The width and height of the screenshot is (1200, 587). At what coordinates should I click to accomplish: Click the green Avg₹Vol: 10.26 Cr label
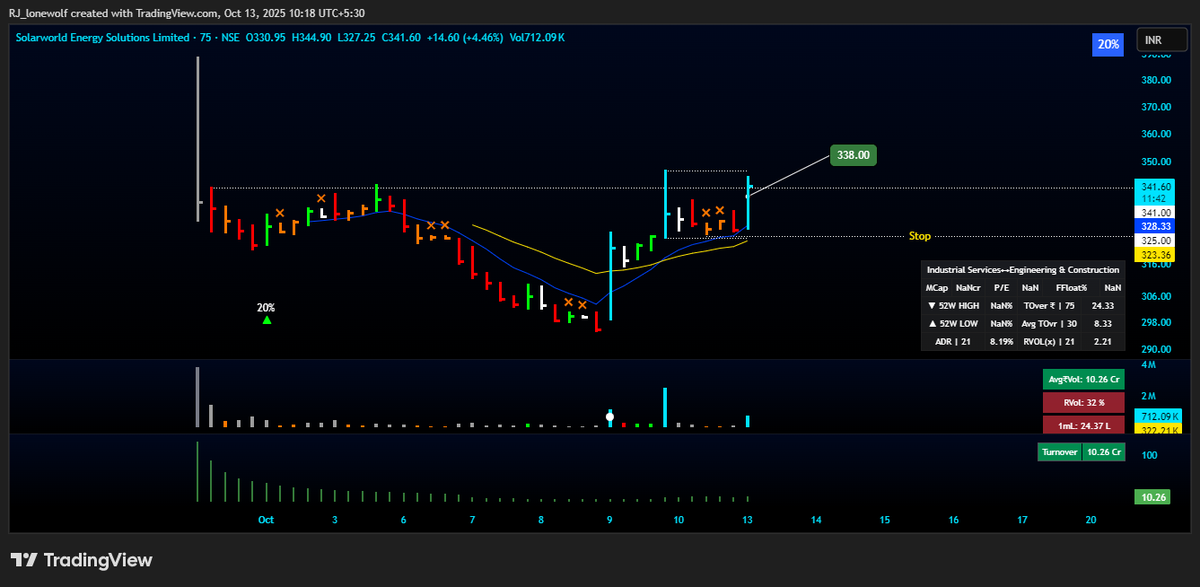[x=1083, y=380]
